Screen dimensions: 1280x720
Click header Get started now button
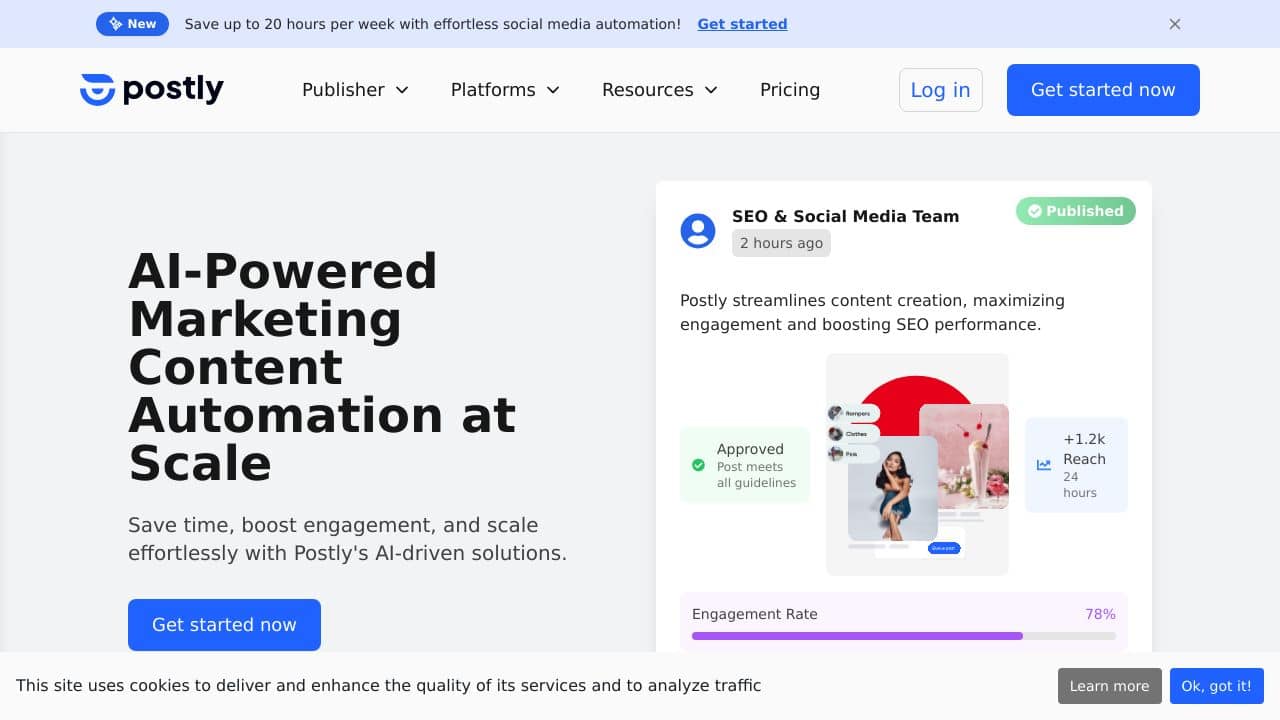coord(1103,90)
